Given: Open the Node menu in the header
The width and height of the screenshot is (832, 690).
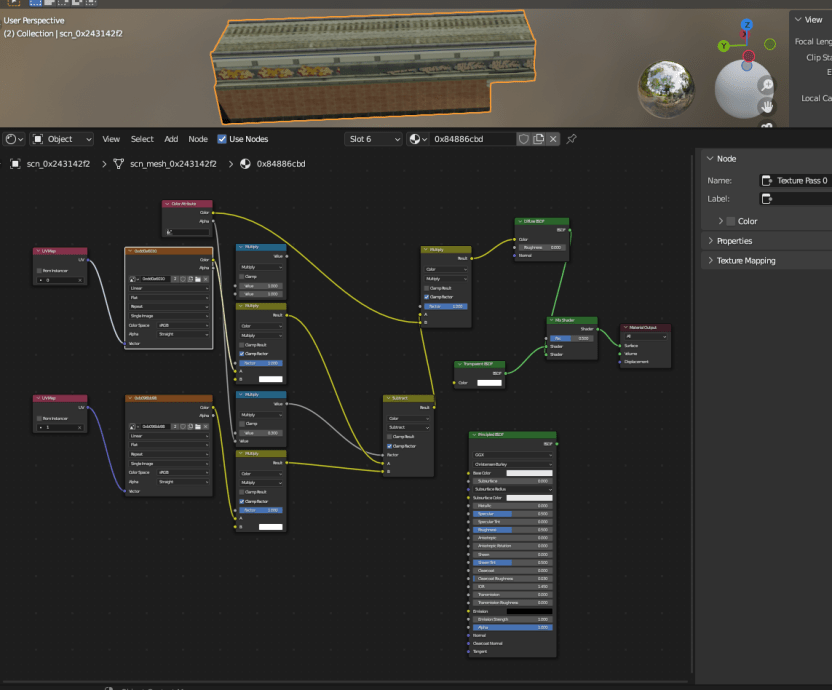Looking at the screenshot, I should pos(199,139).
